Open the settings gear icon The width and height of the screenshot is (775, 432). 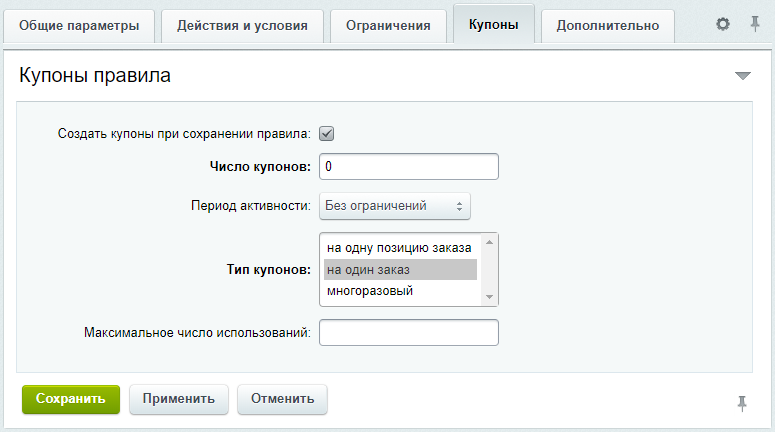coord(723,24)
